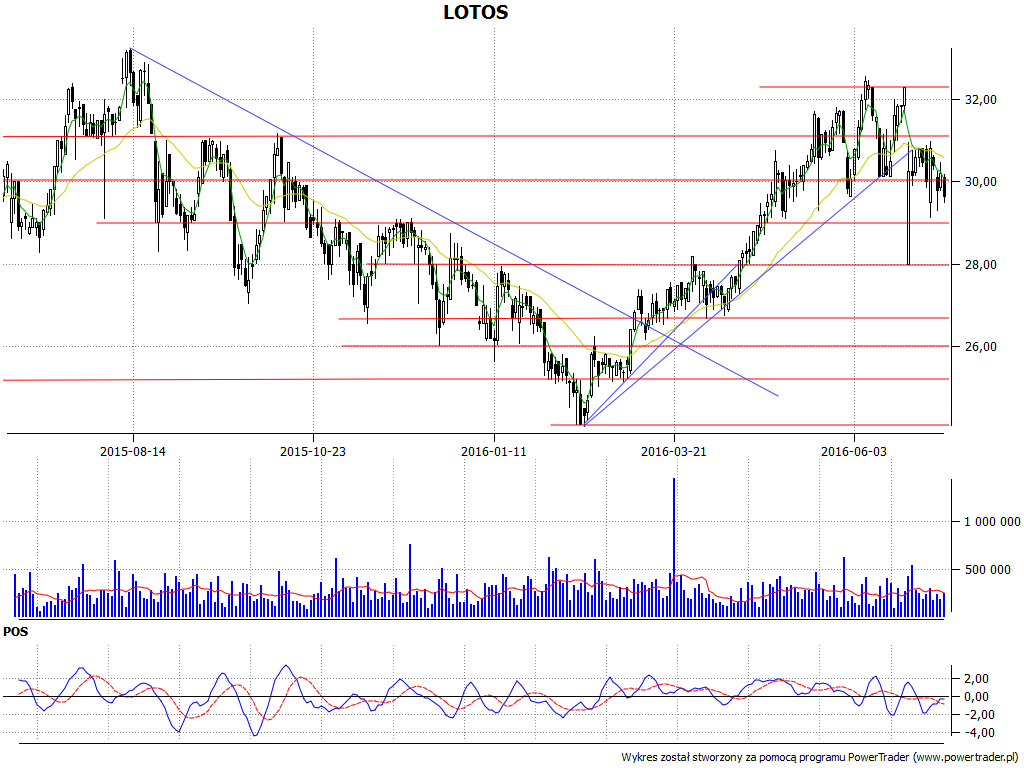Viewport: 1024px width, 768px height.
Task: Select the 2015-10-23 date label
Action: click(x=313, y=451)
